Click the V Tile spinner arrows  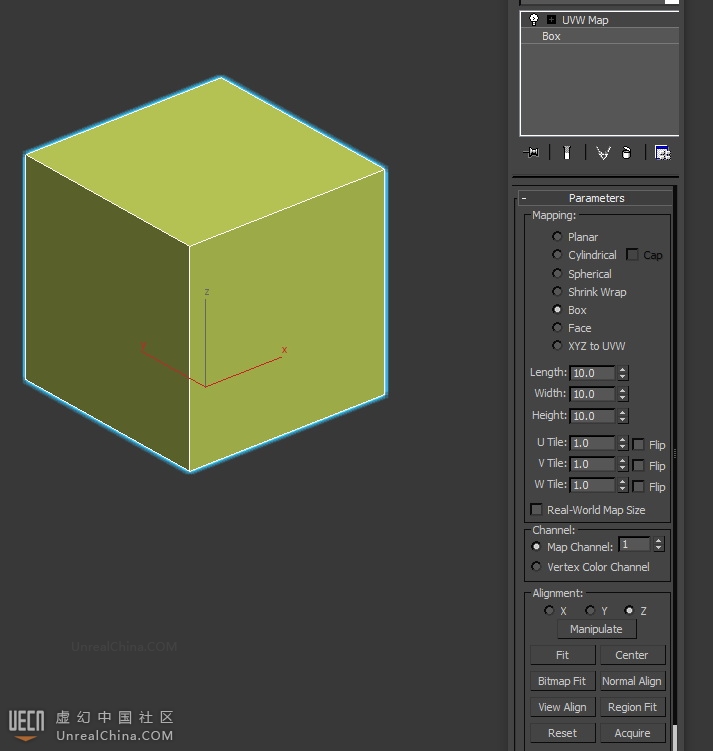622,464
